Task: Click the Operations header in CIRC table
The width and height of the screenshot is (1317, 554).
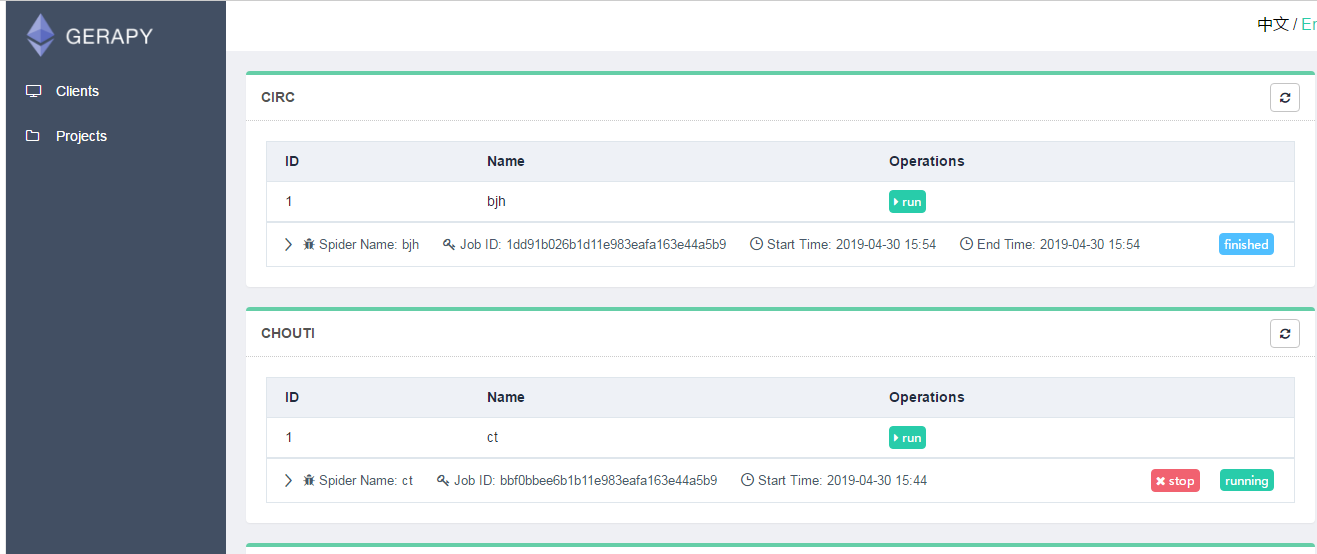Action: point(927,161)
